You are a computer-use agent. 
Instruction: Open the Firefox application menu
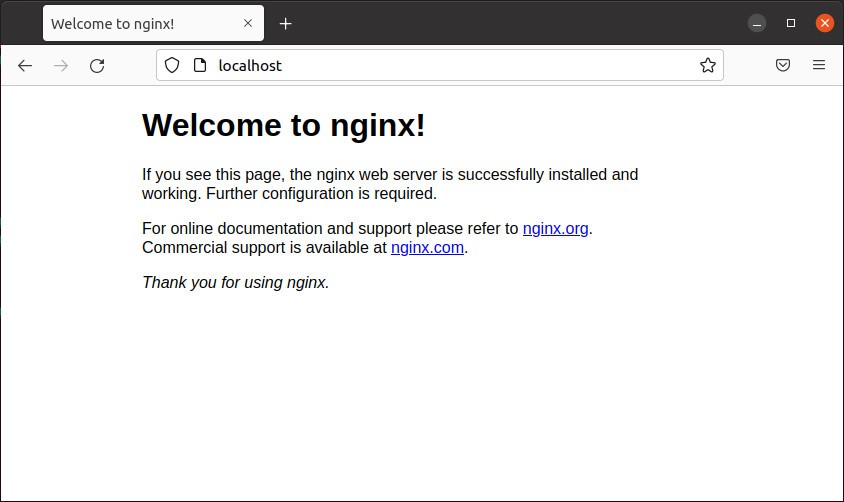pyautogui.click(x=819, y=65)
